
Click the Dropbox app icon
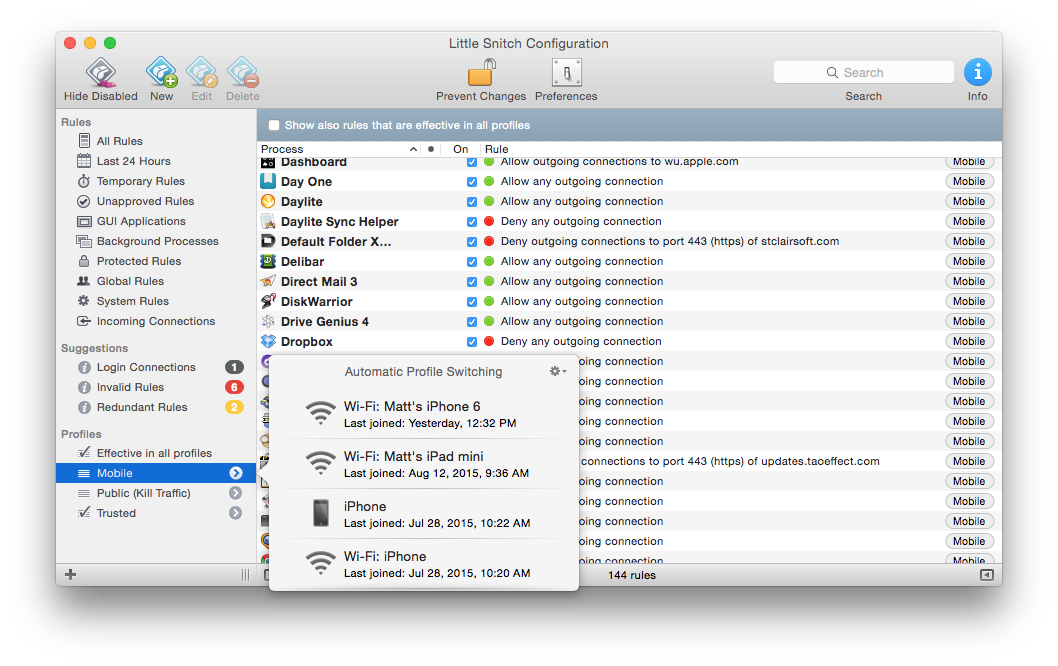268,341
